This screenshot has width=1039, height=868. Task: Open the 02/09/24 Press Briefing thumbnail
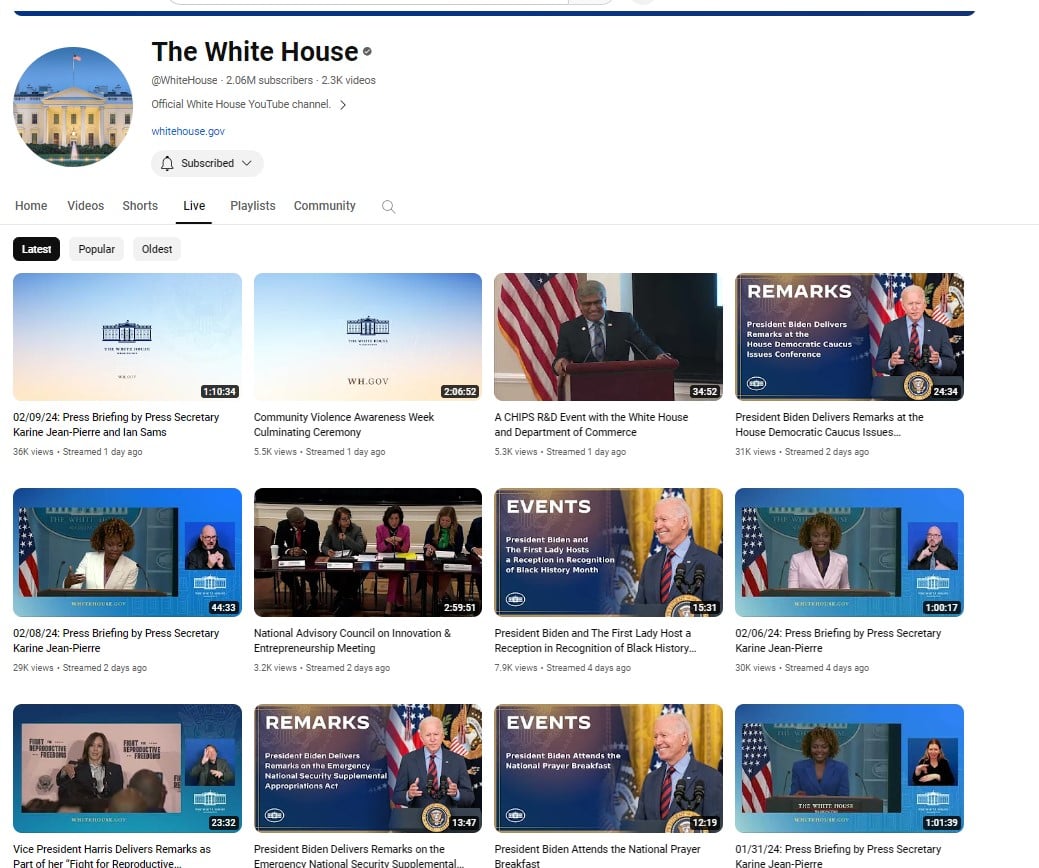pyautogui.click(x=127, y=337)
